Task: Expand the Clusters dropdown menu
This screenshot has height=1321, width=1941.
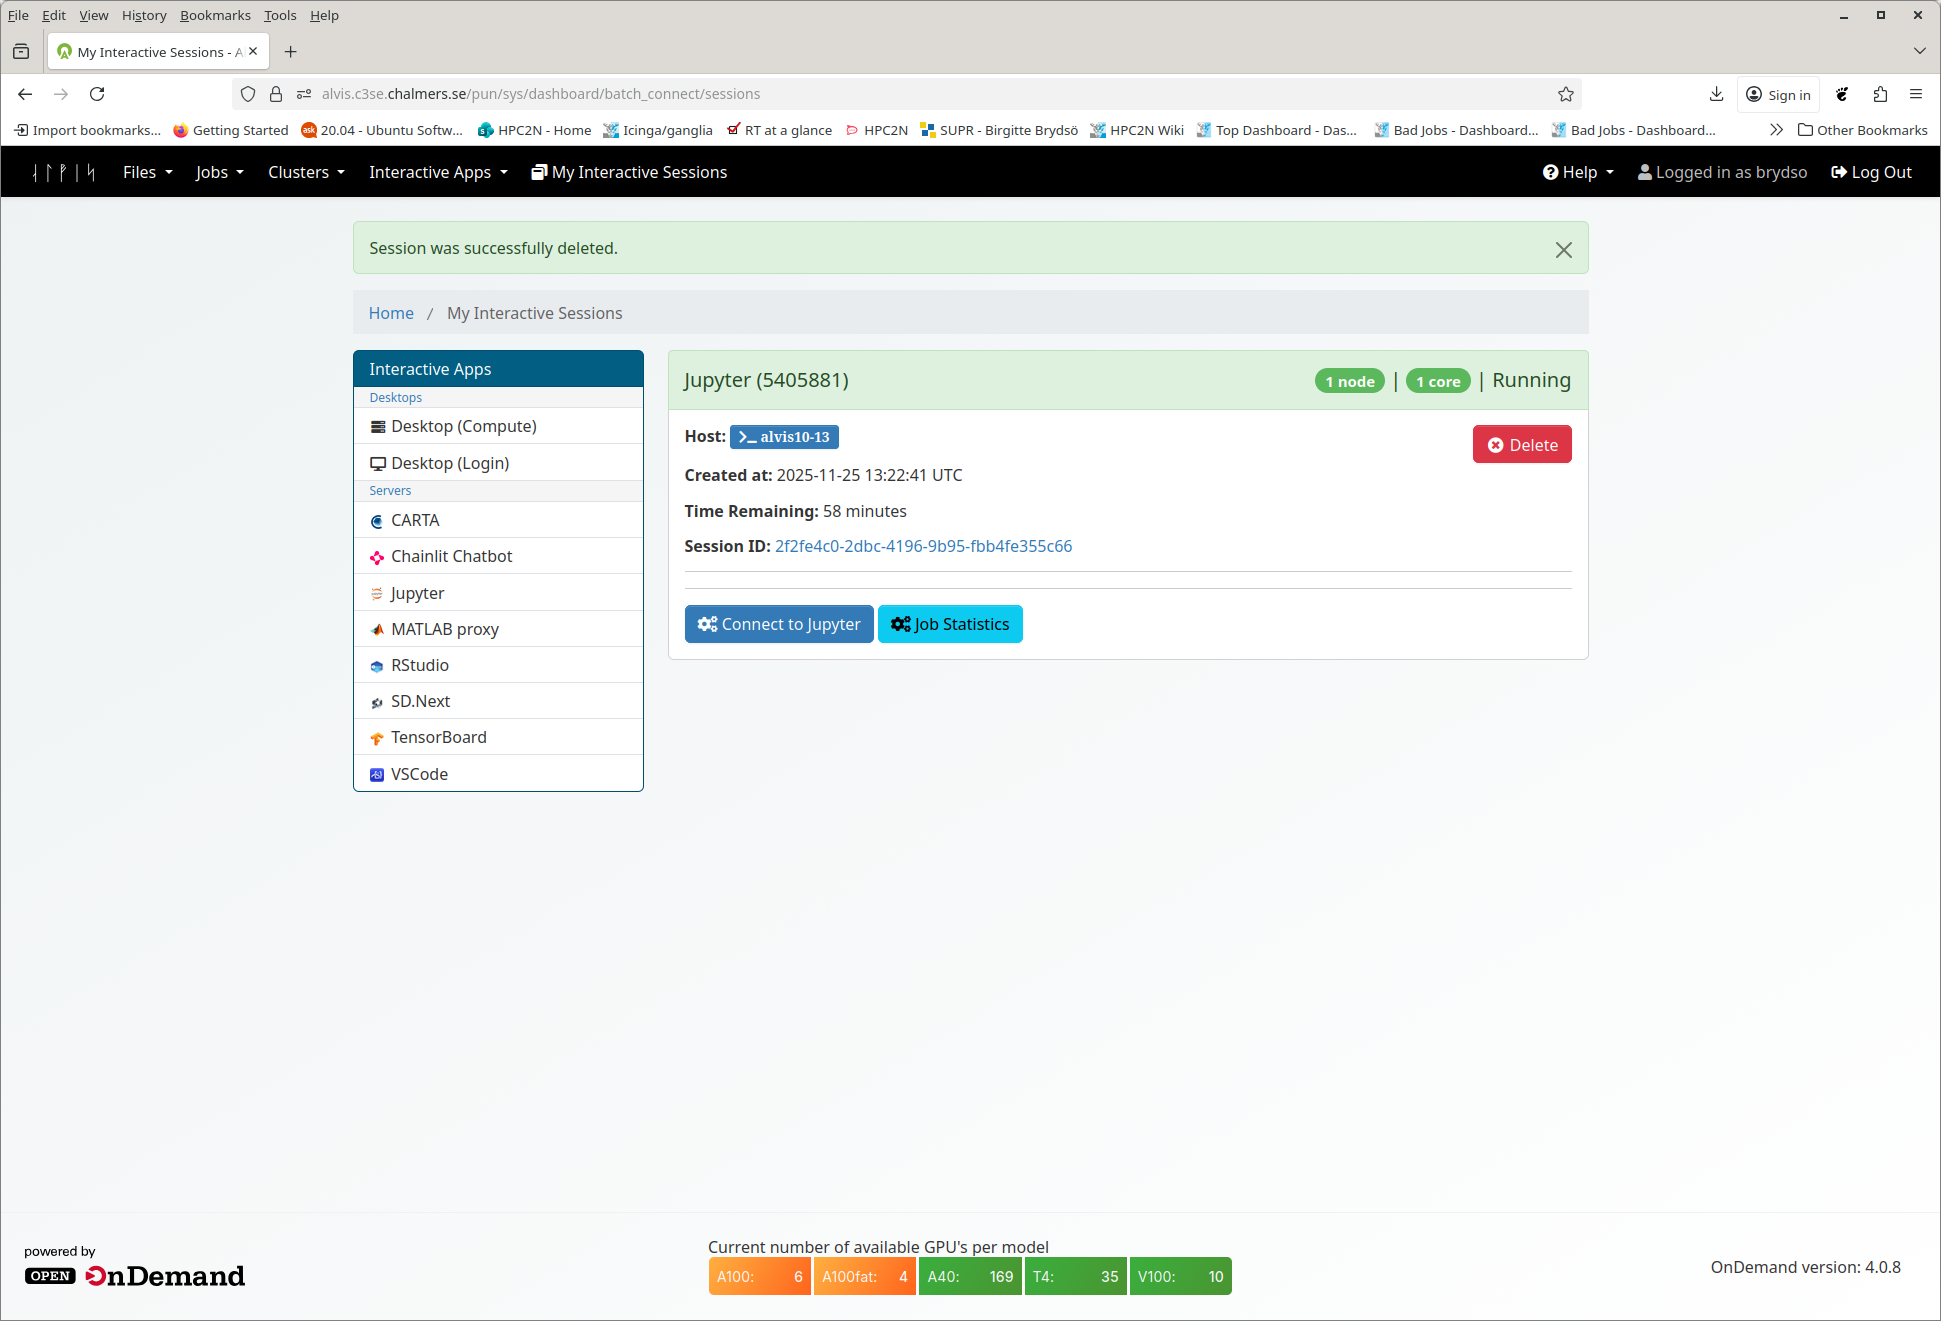Action: [306, 172]
